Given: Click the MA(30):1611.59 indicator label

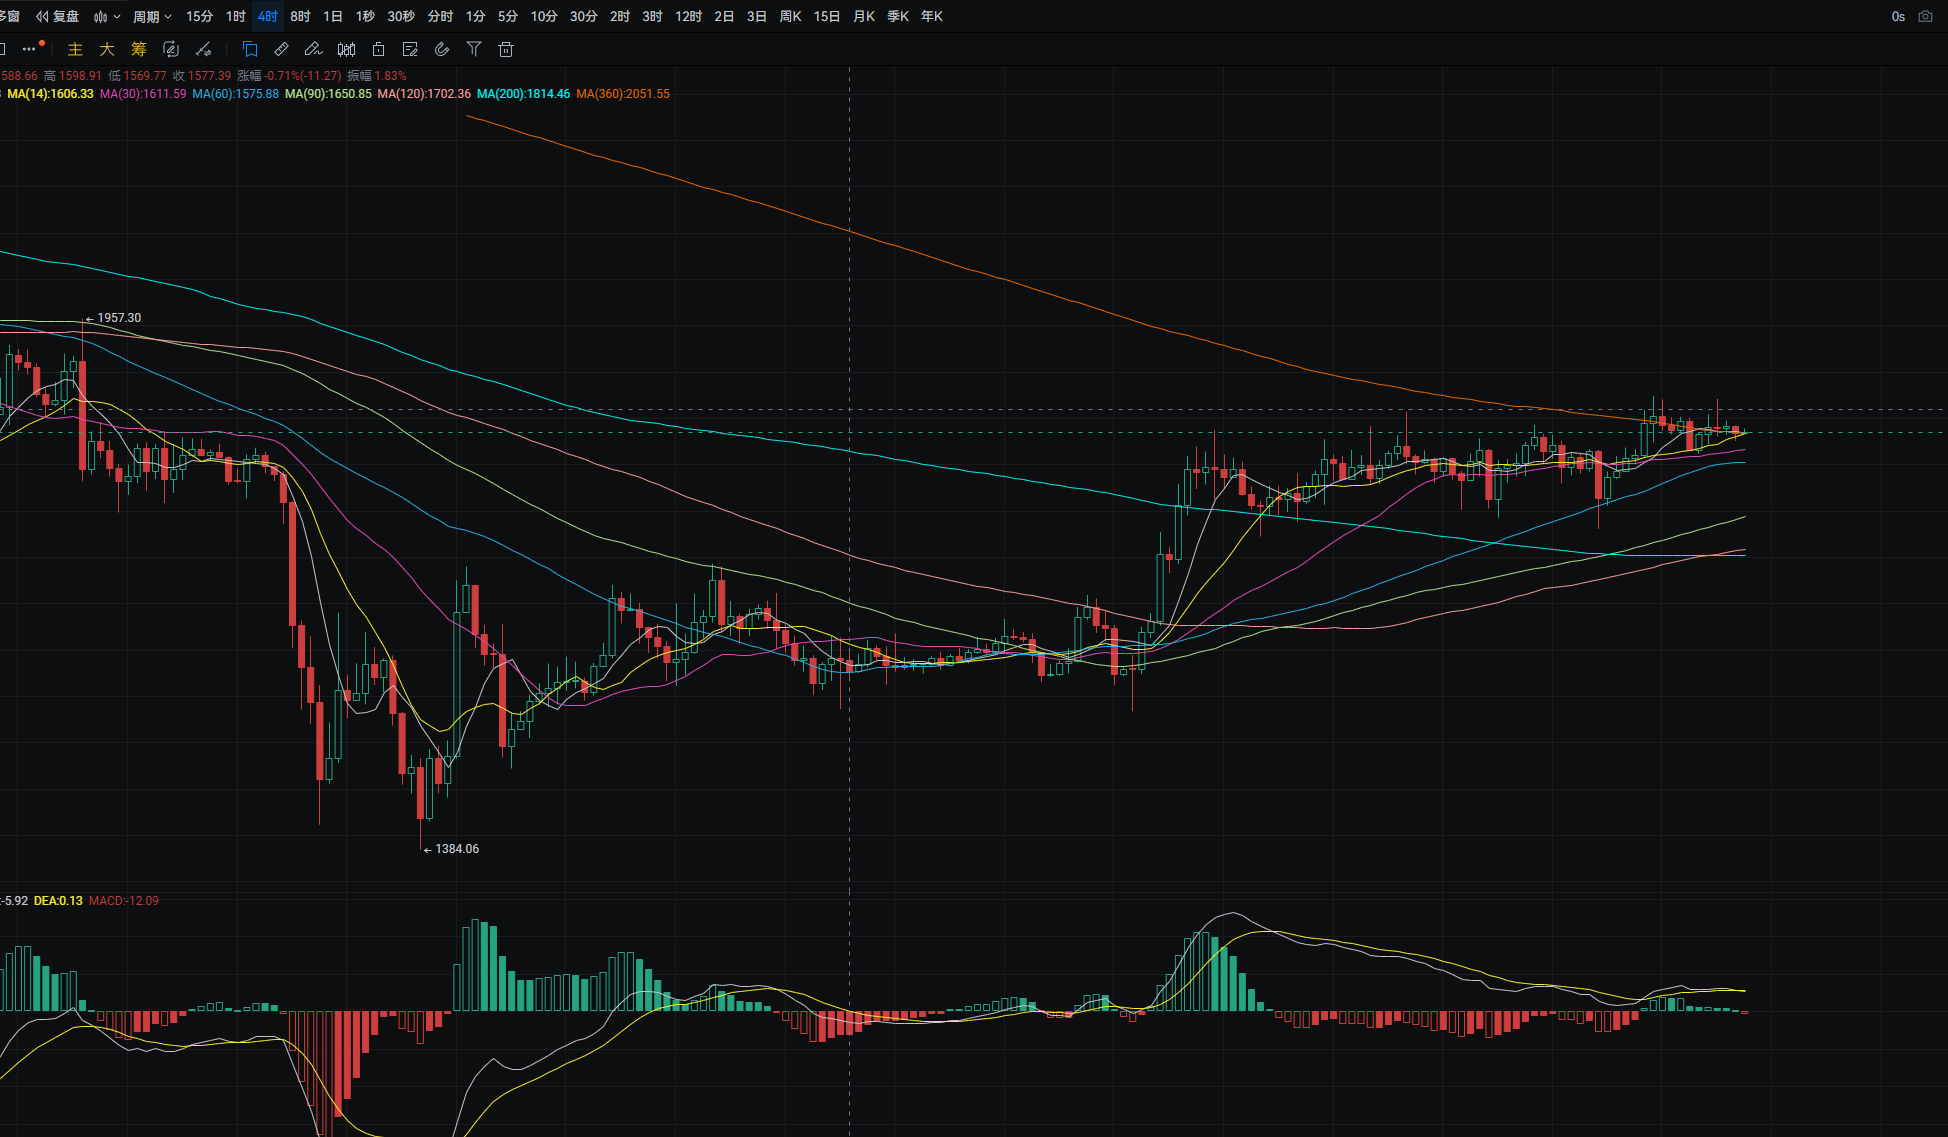Looking at the screenshot, I should (143, 94).
